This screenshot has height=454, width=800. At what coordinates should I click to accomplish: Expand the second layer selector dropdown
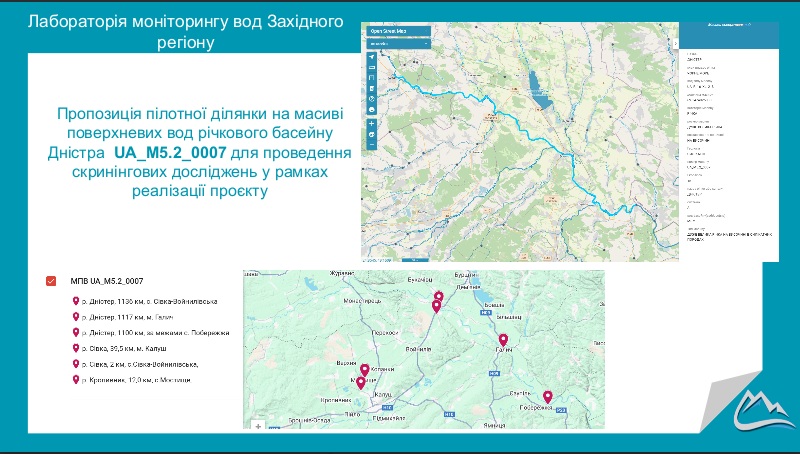click(397, 44)
